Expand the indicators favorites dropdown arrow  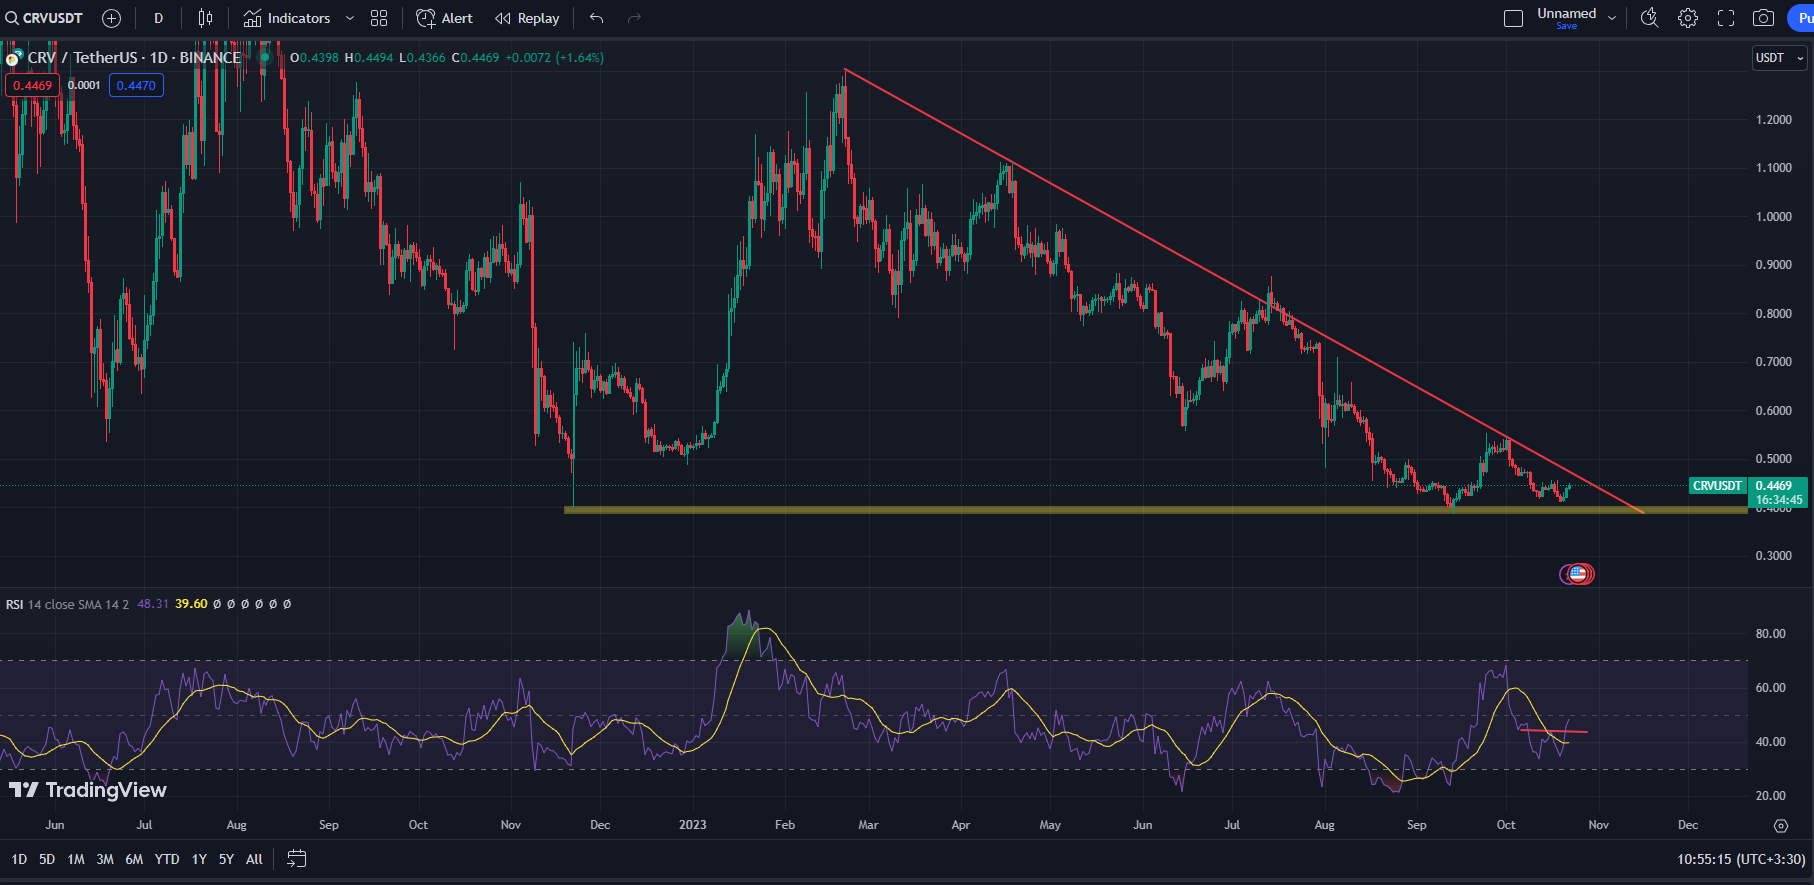tap(350, 18)
